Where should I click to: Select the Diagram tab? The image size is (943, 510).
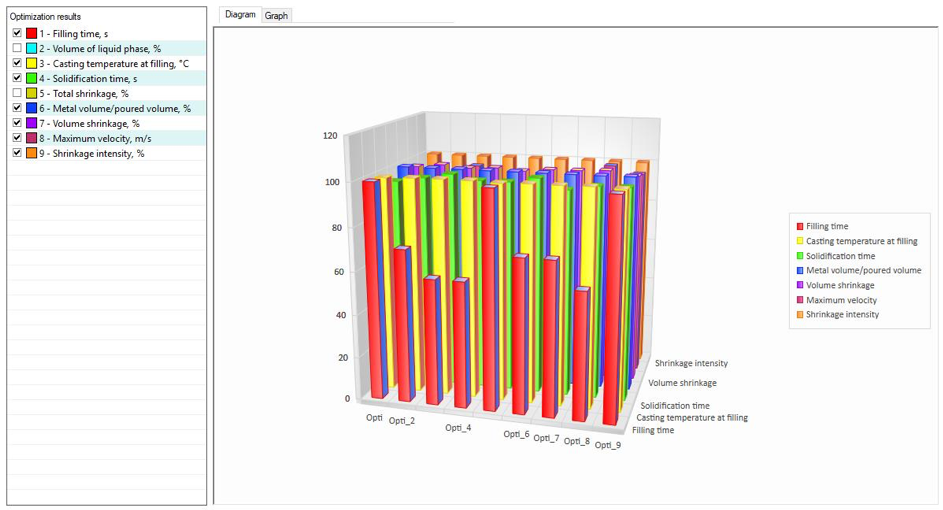pyautogui.click(x=240, y=14)
